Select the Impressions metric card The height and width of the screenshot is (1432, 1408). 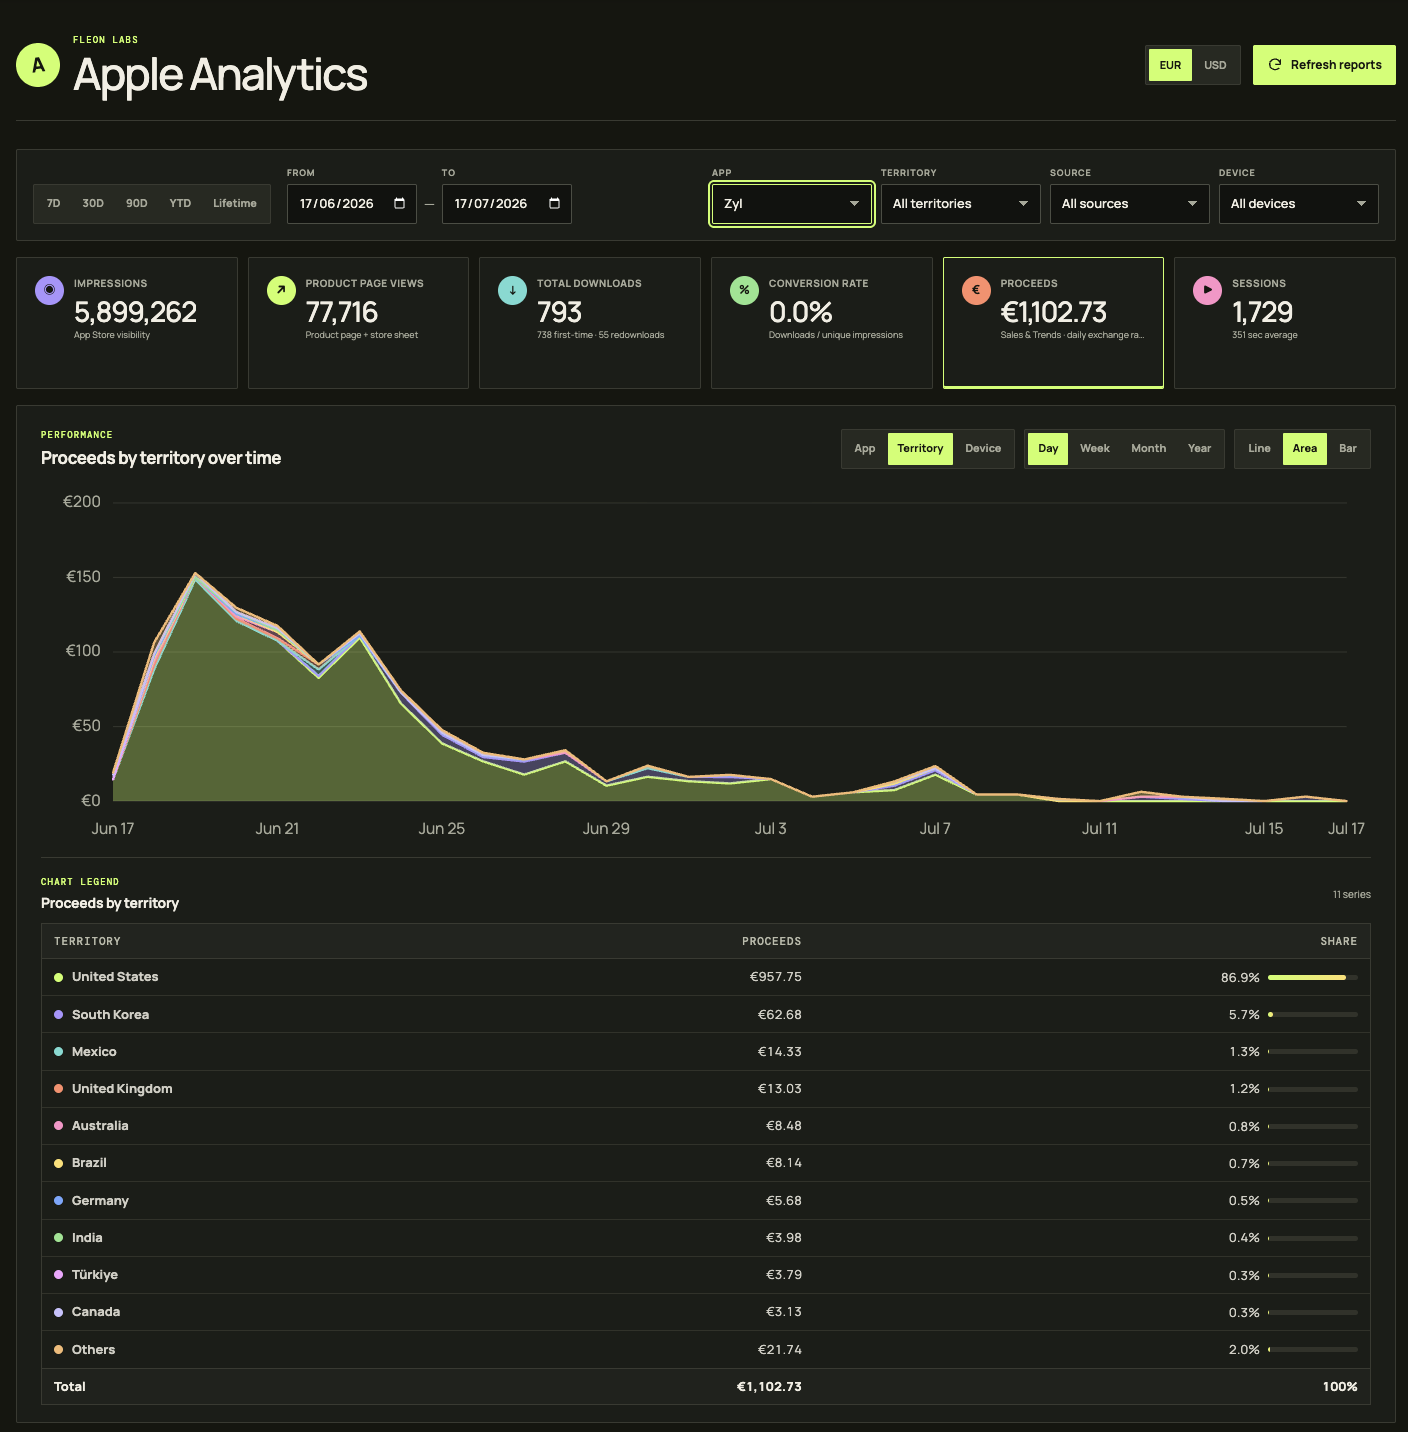tap(127, 323)
